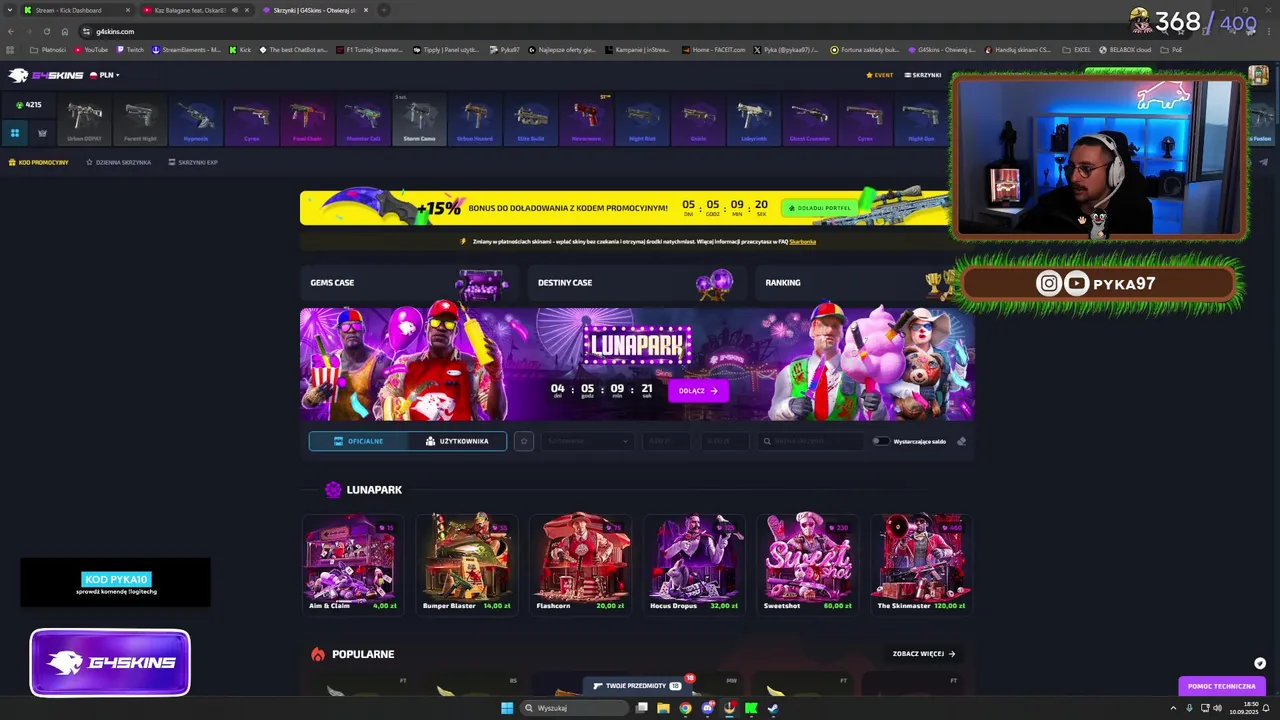Click ZOBACZ WIĘCEJ link in Popularne
The image size is (1280, 720).
(x=924, y=654)
